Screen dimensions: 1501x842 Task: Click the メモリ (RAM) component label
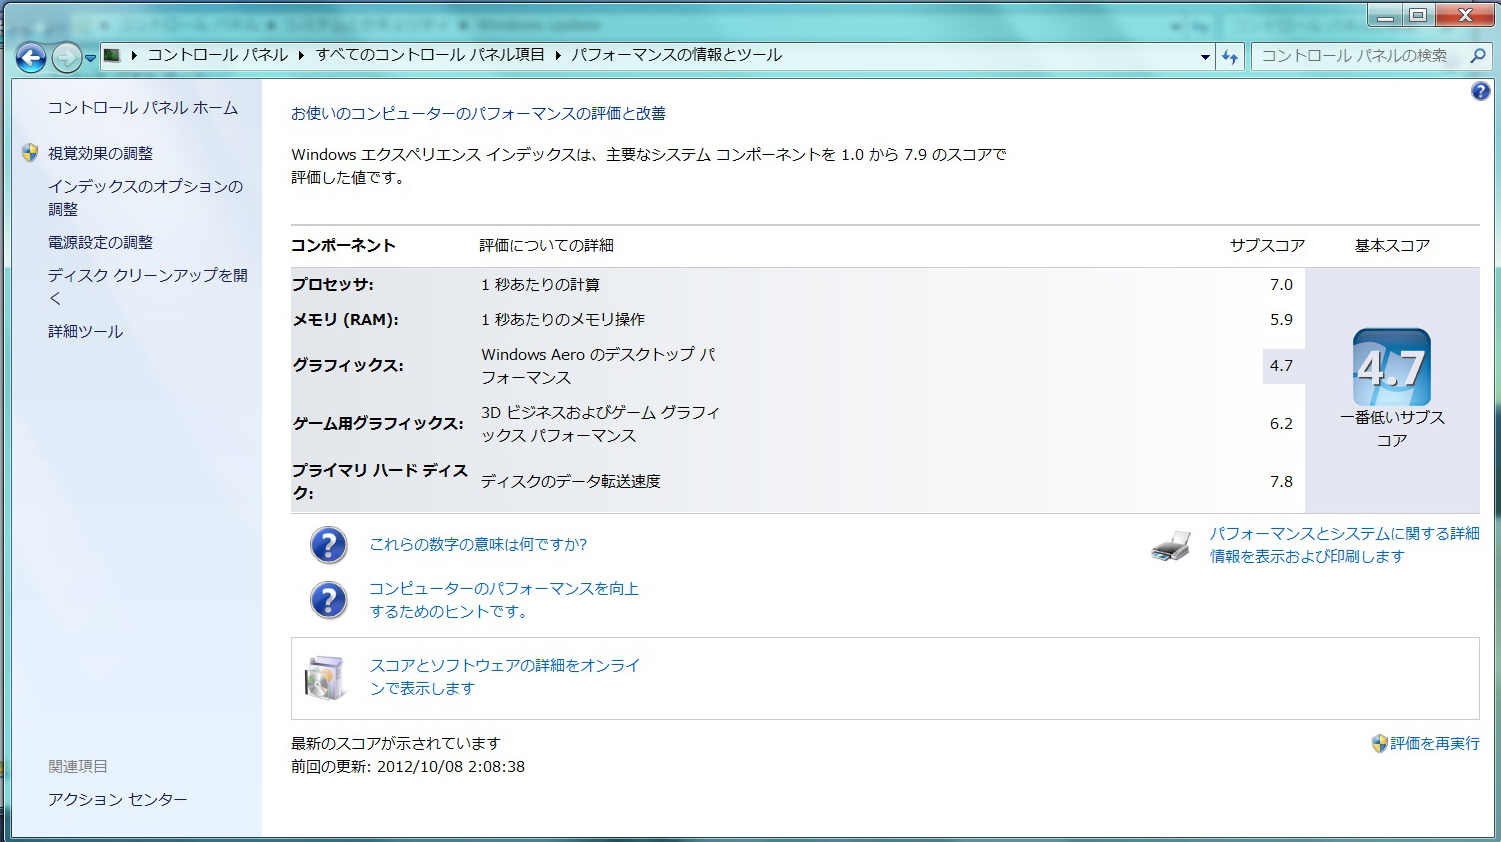tap(345, 320)
